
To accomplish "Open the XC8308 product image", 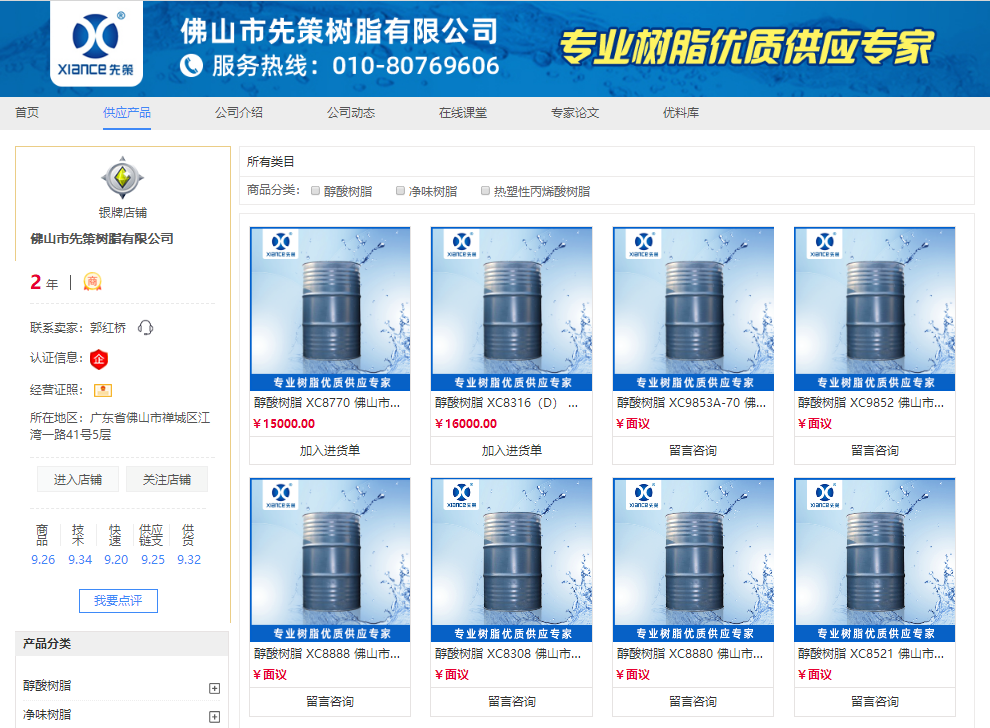I will (x=511, y=560).
